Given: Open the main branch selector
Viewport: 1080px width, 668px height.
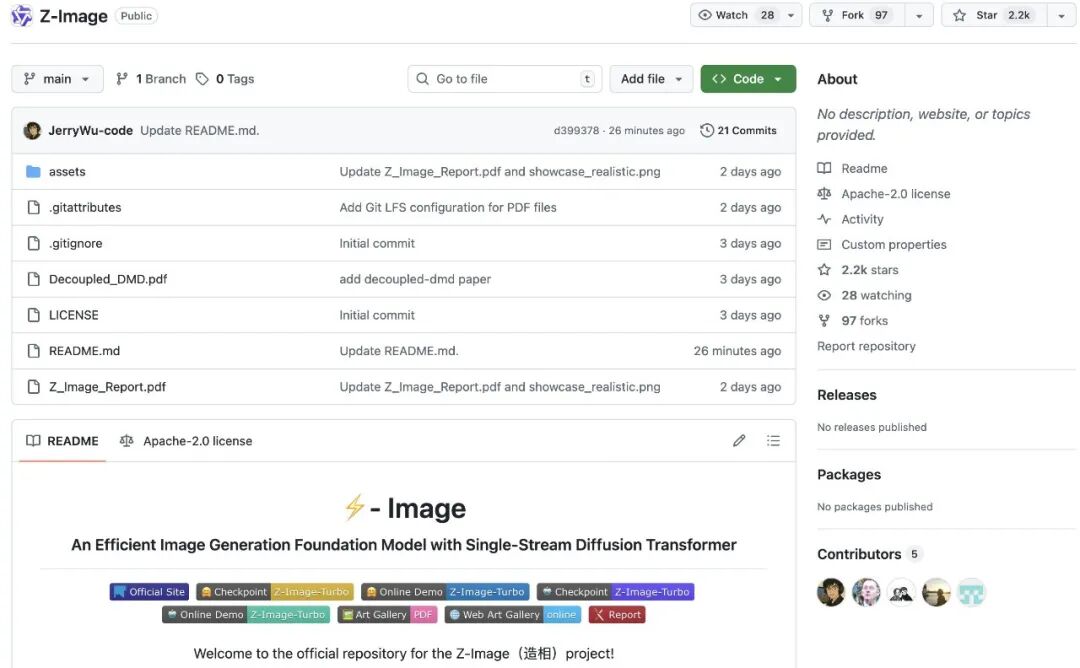Looking at the screenshot, I should click(x=57, y=79).
